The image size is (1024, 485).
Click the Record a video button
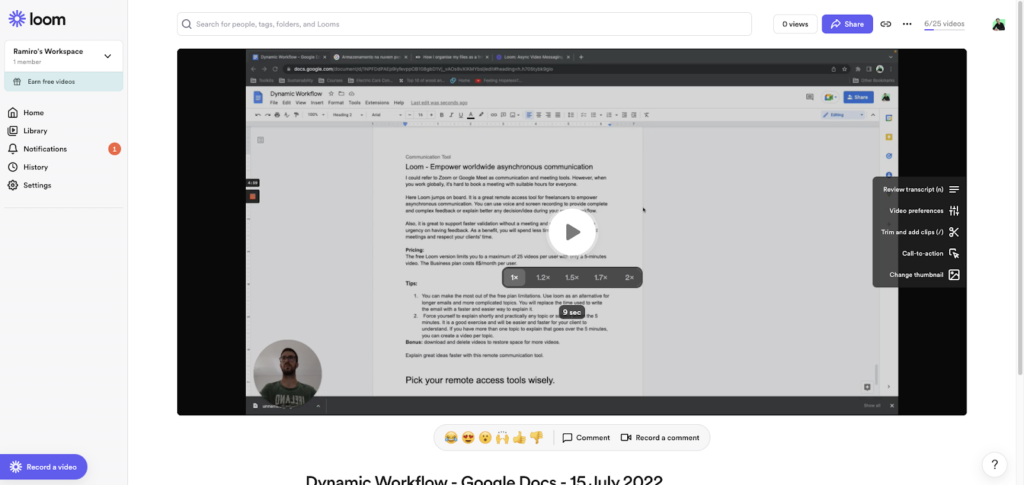43,467
